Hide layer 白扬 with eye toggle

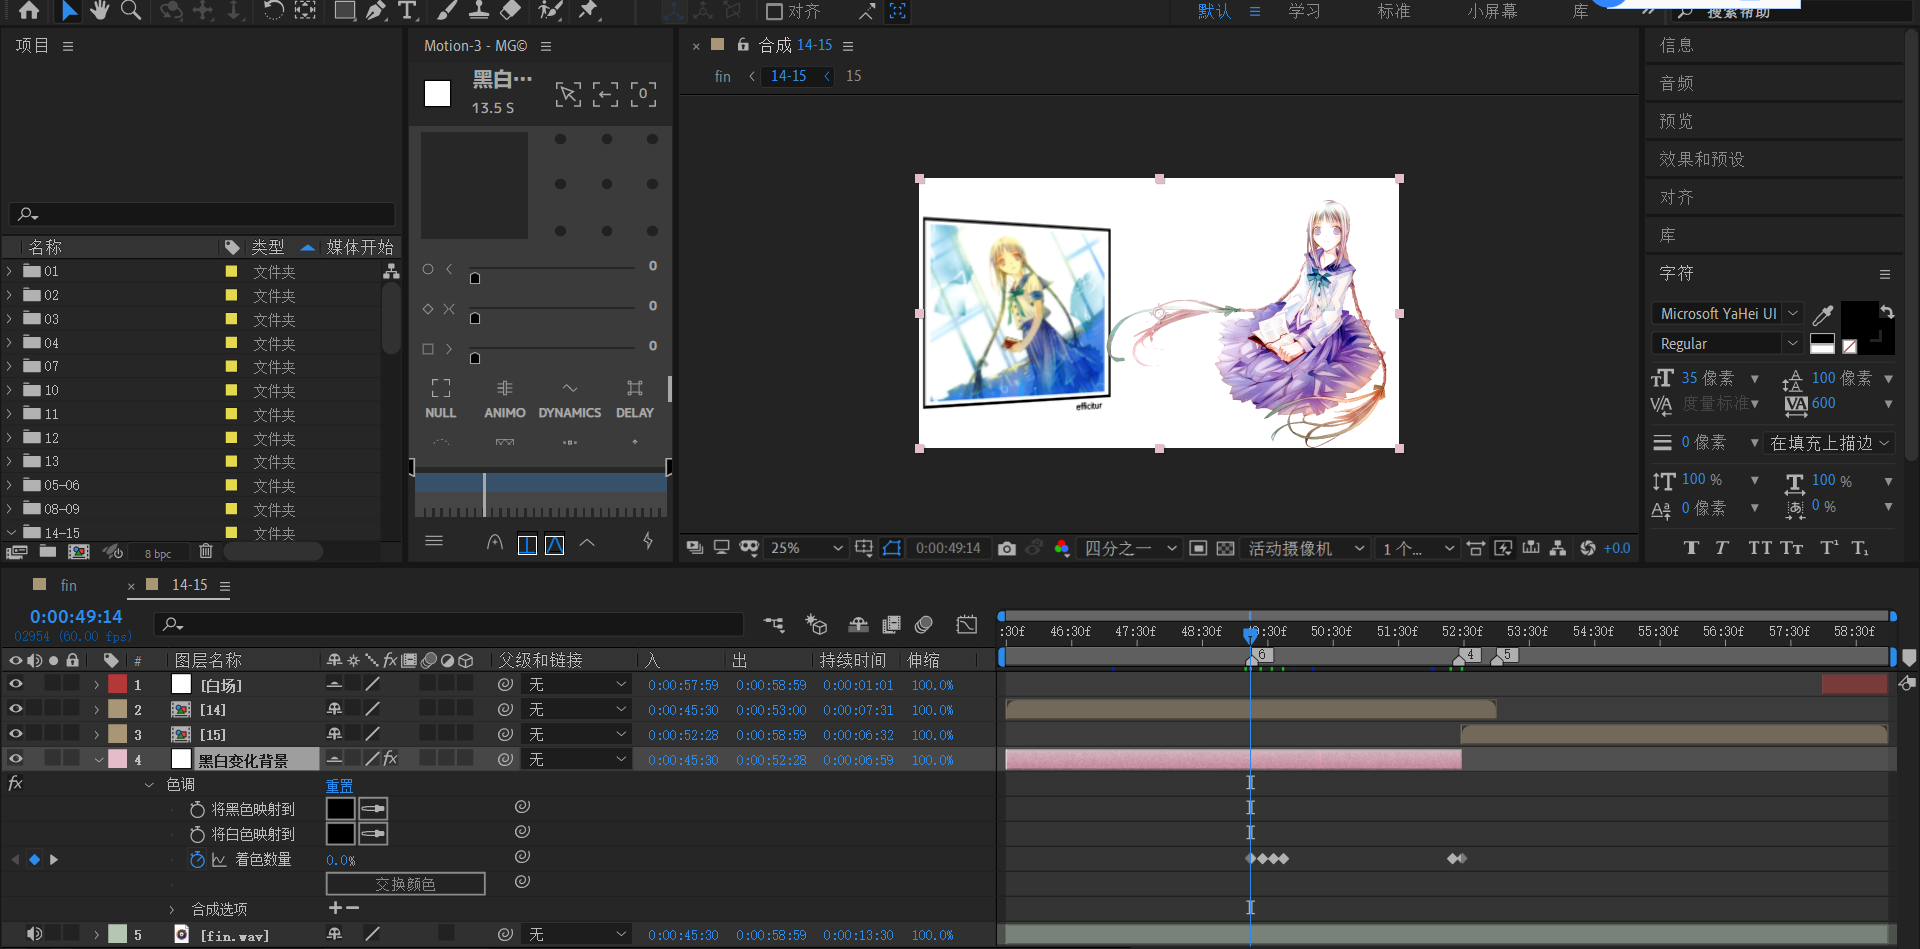tap(16, 684)
